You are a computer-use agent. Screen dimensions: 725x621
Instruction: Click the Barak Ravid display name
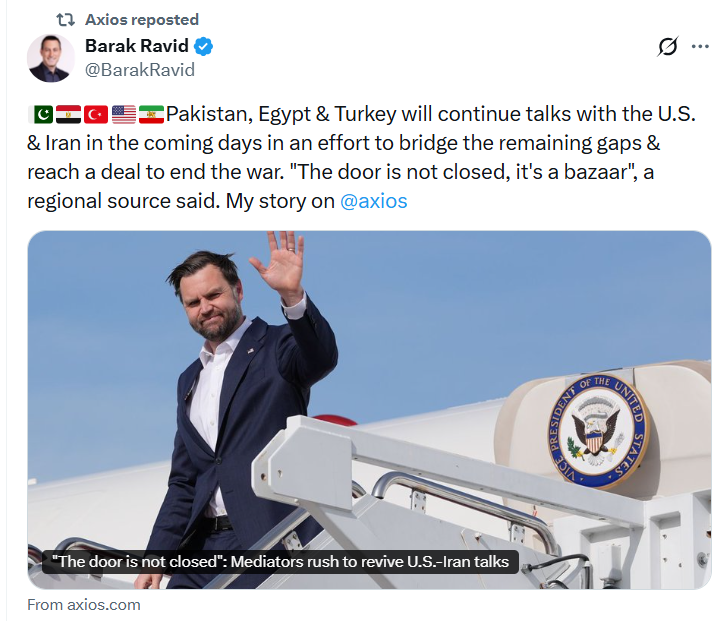(136, 47)
